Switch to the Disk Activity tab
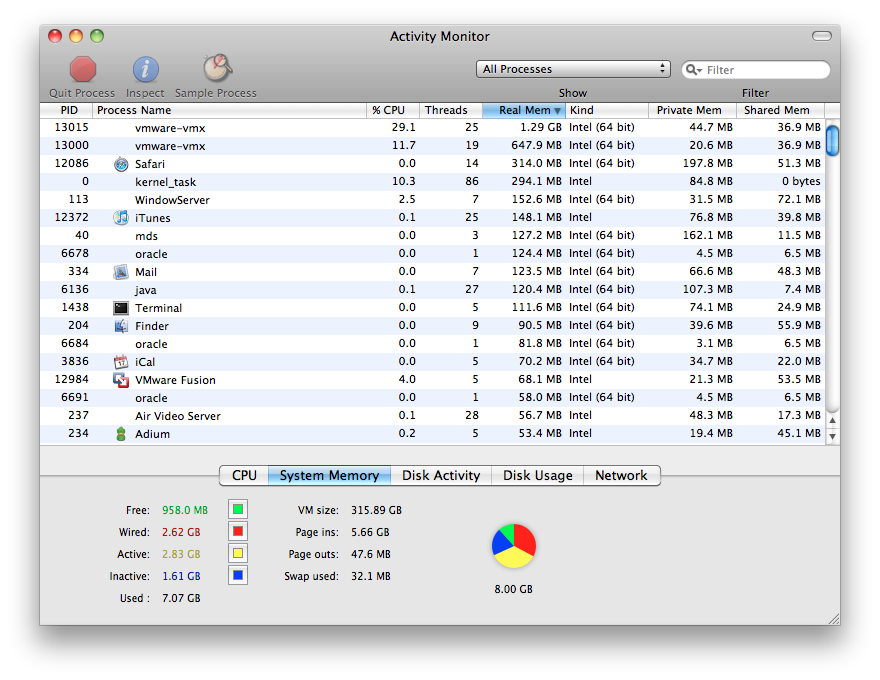This screenshot has height=680, width=880. 441,475
